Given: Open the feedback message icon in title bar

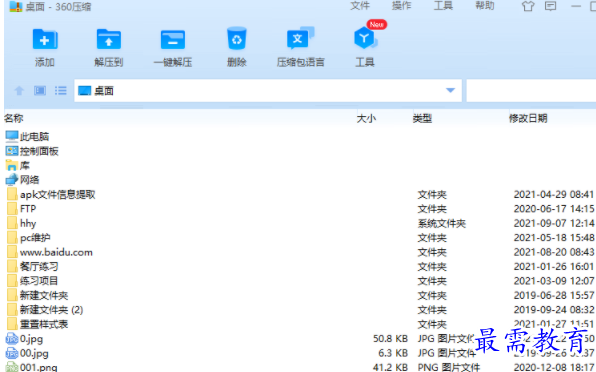Looking at the screenshot, I should pyautogui.click(x=550, y=6).
